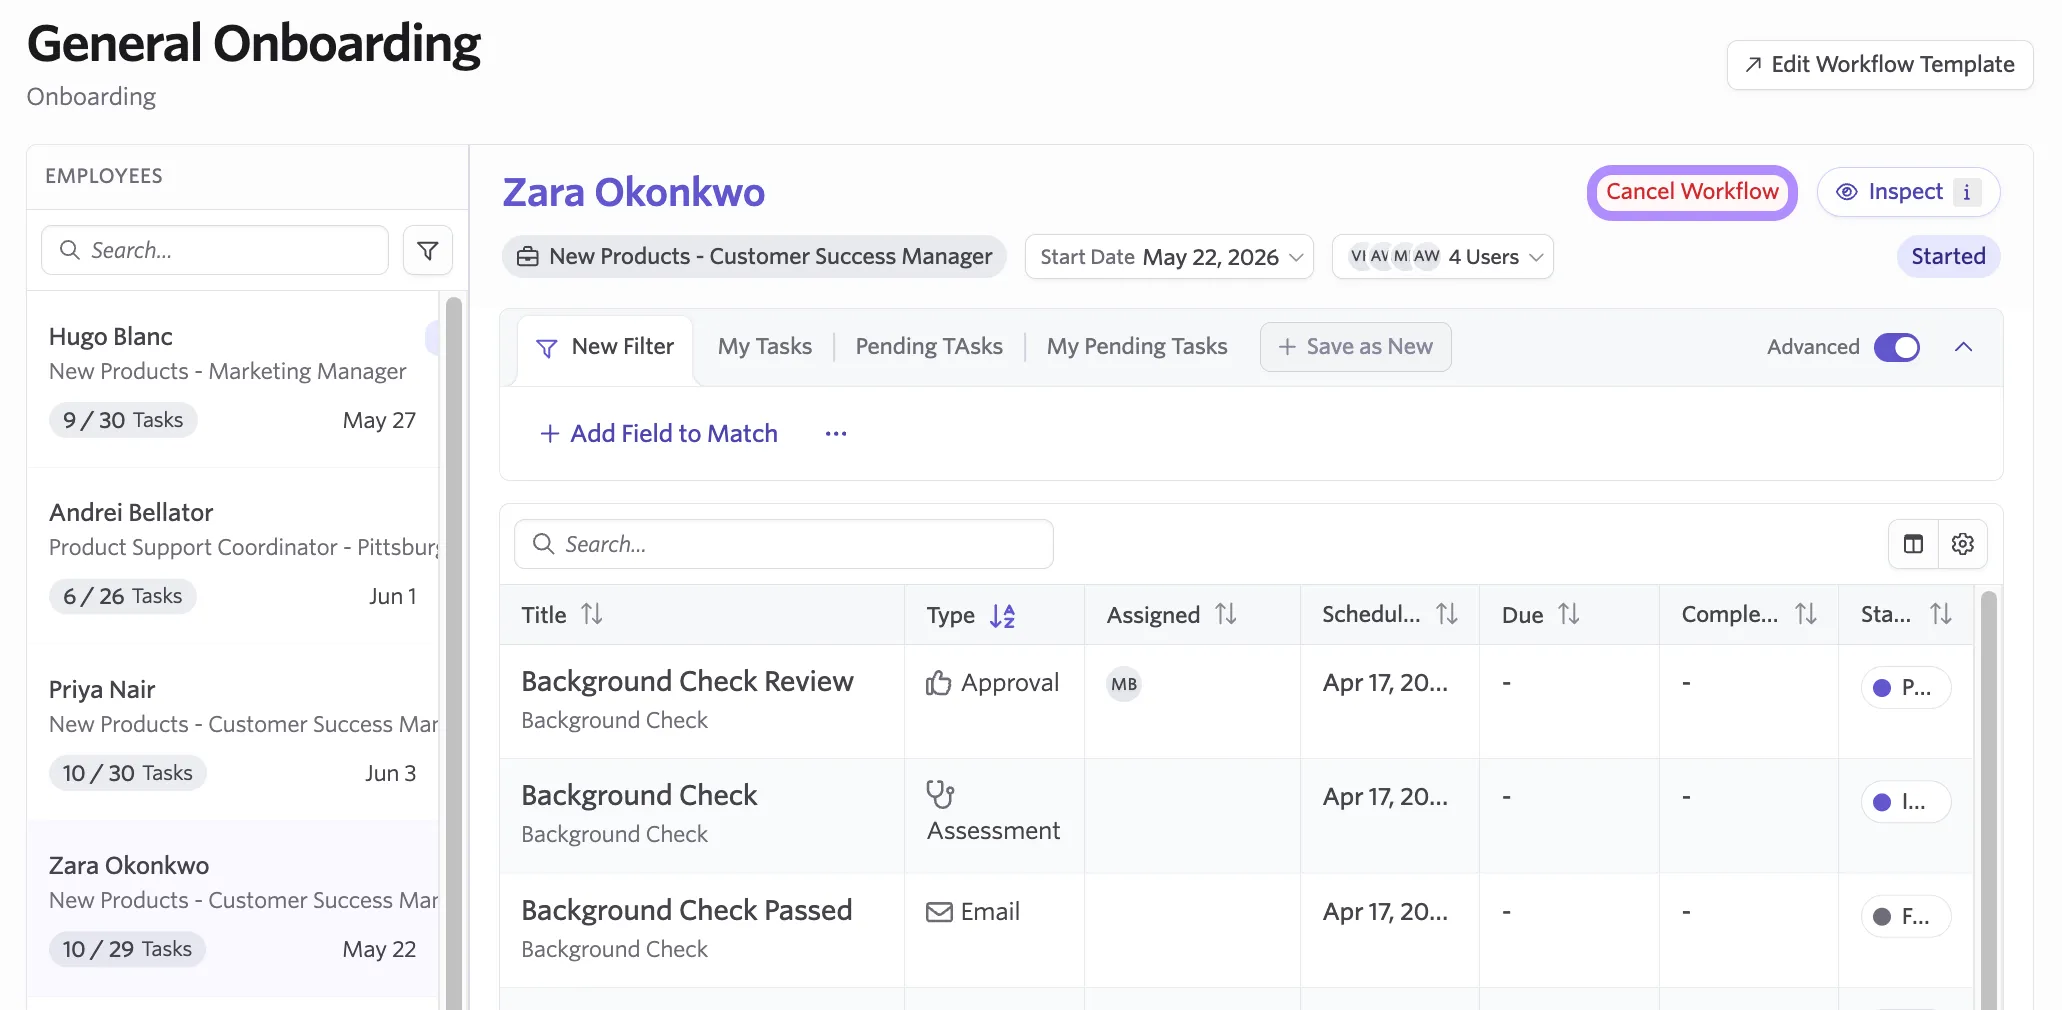Click Edit Workflow Template button
This screenshot has height=1010, width=2062.
[x=1880, y=65]
